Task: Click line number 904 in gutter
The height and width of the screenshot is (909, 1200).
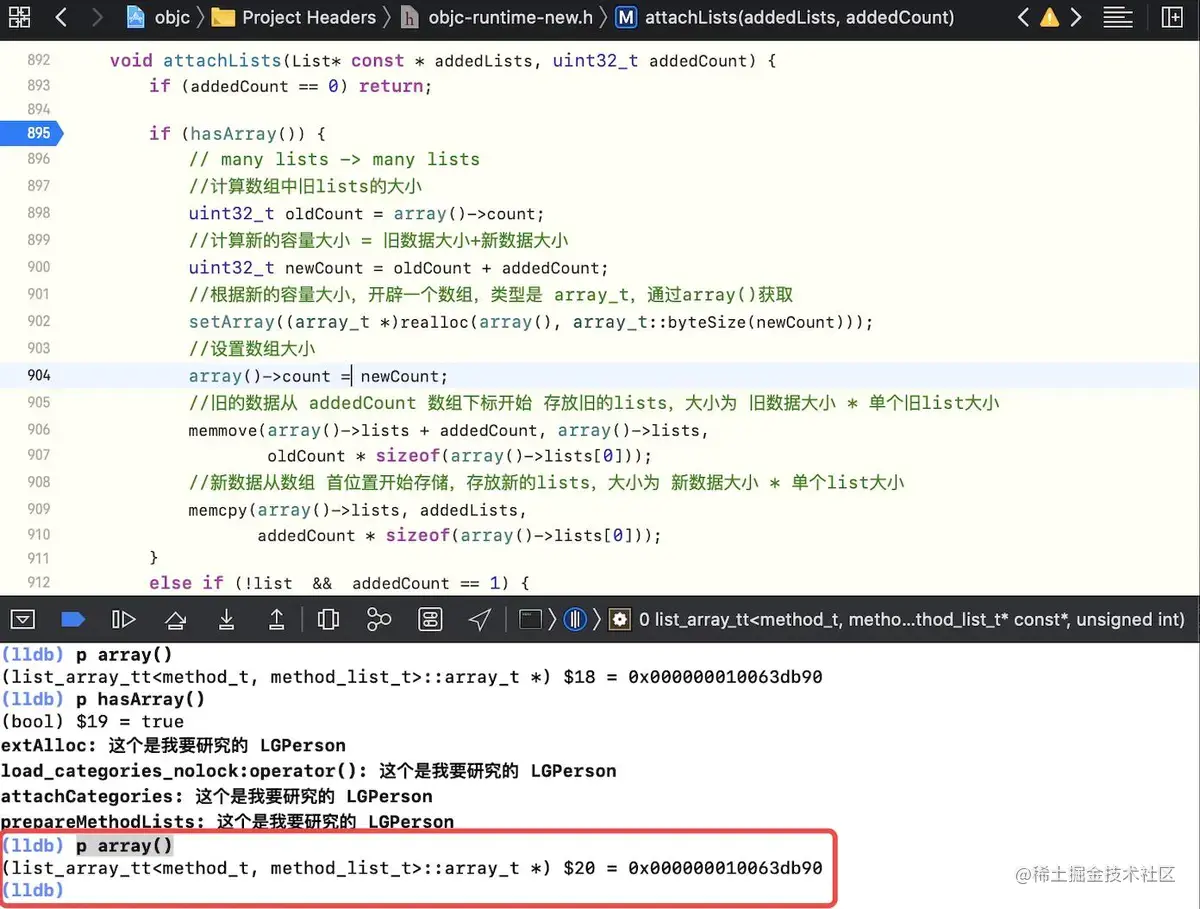Action: [x=38, y=376]
